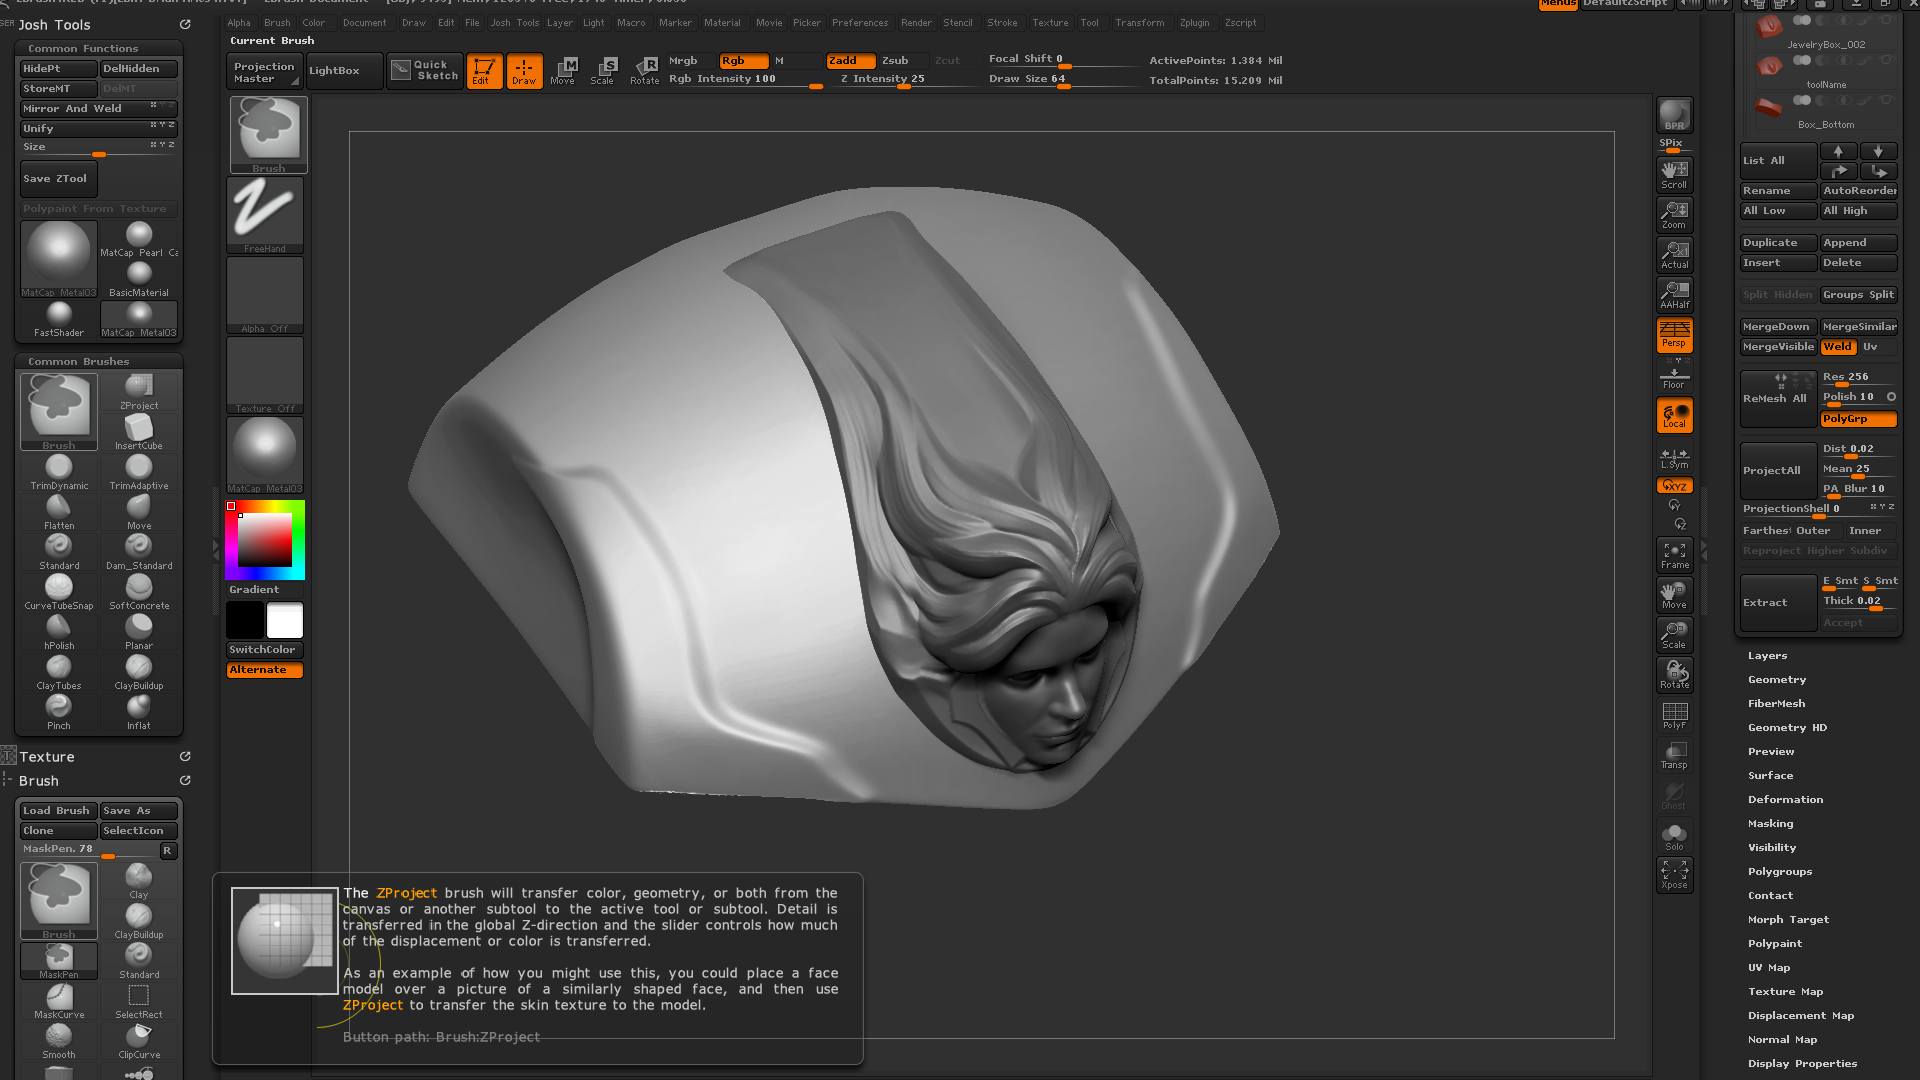Expand the FiberMesh subpalette
This screenshot has height=1080, width=1920.
point(1776,704)
